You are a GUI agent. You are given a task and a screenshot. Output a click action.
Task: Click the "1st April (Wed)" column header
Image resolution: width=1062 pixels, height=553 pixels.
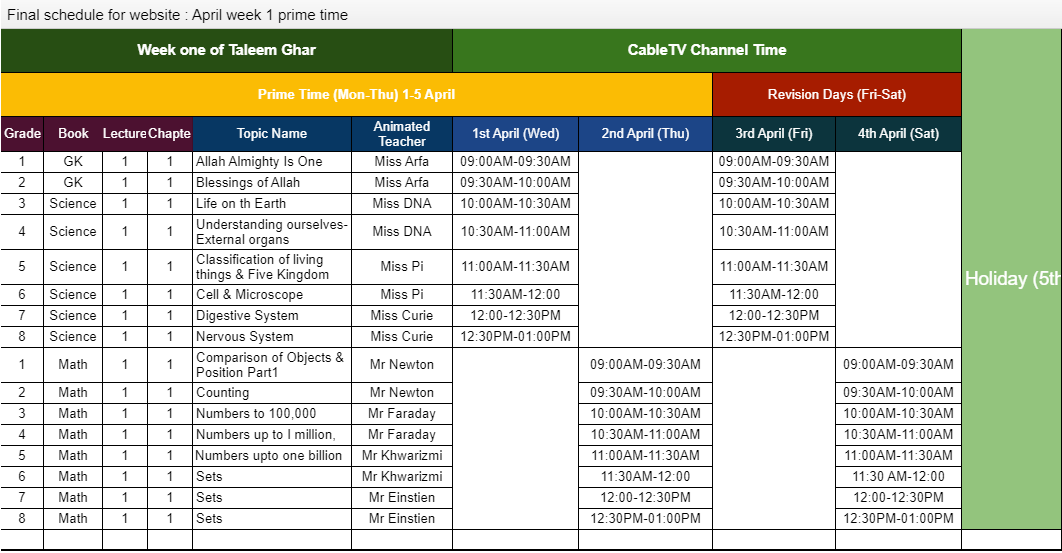(x=515, y=134)
